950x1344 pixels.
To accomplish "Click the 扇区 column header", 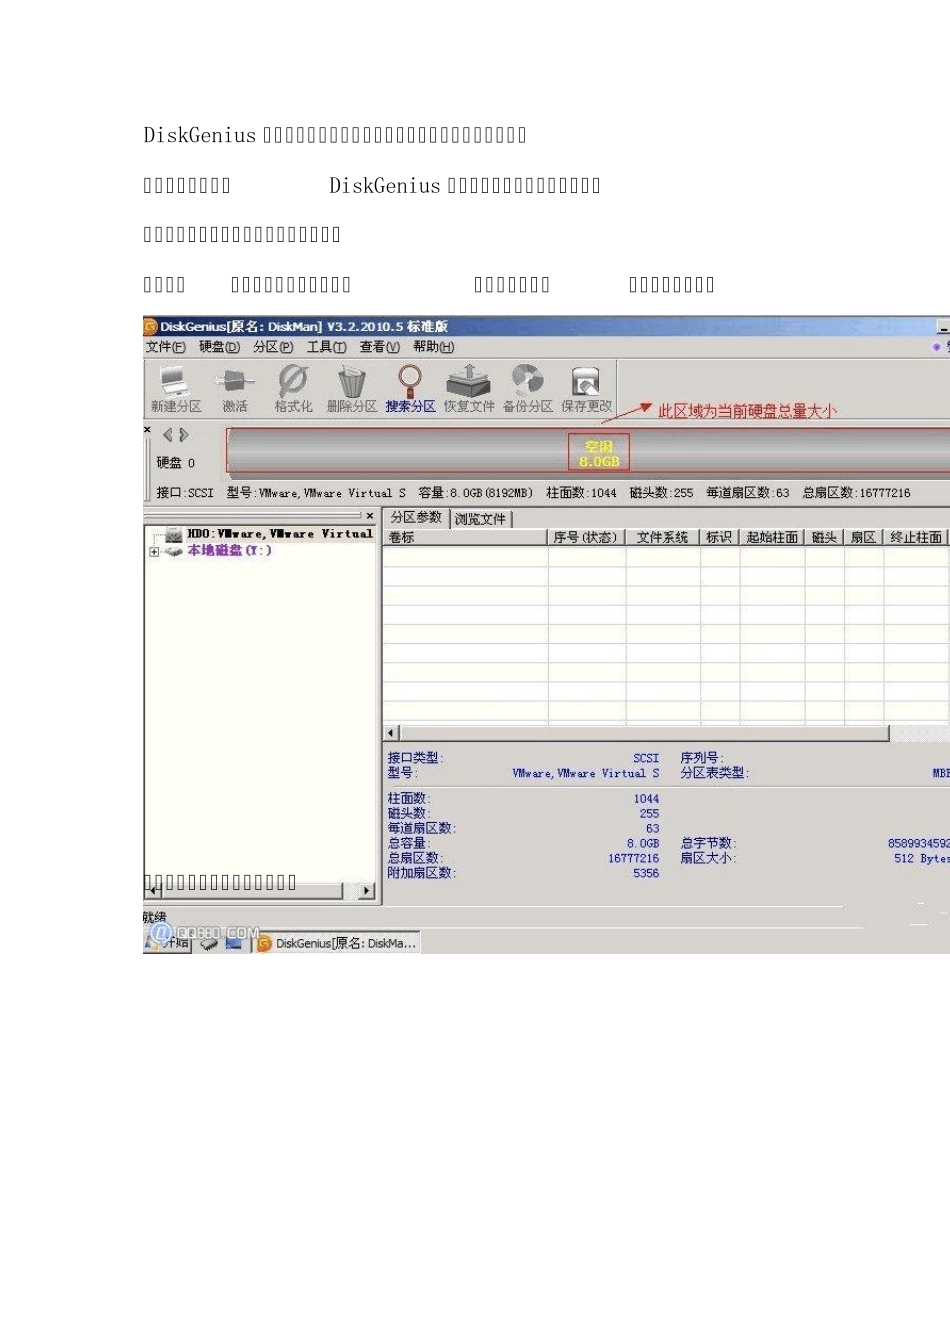I will 863,537.
